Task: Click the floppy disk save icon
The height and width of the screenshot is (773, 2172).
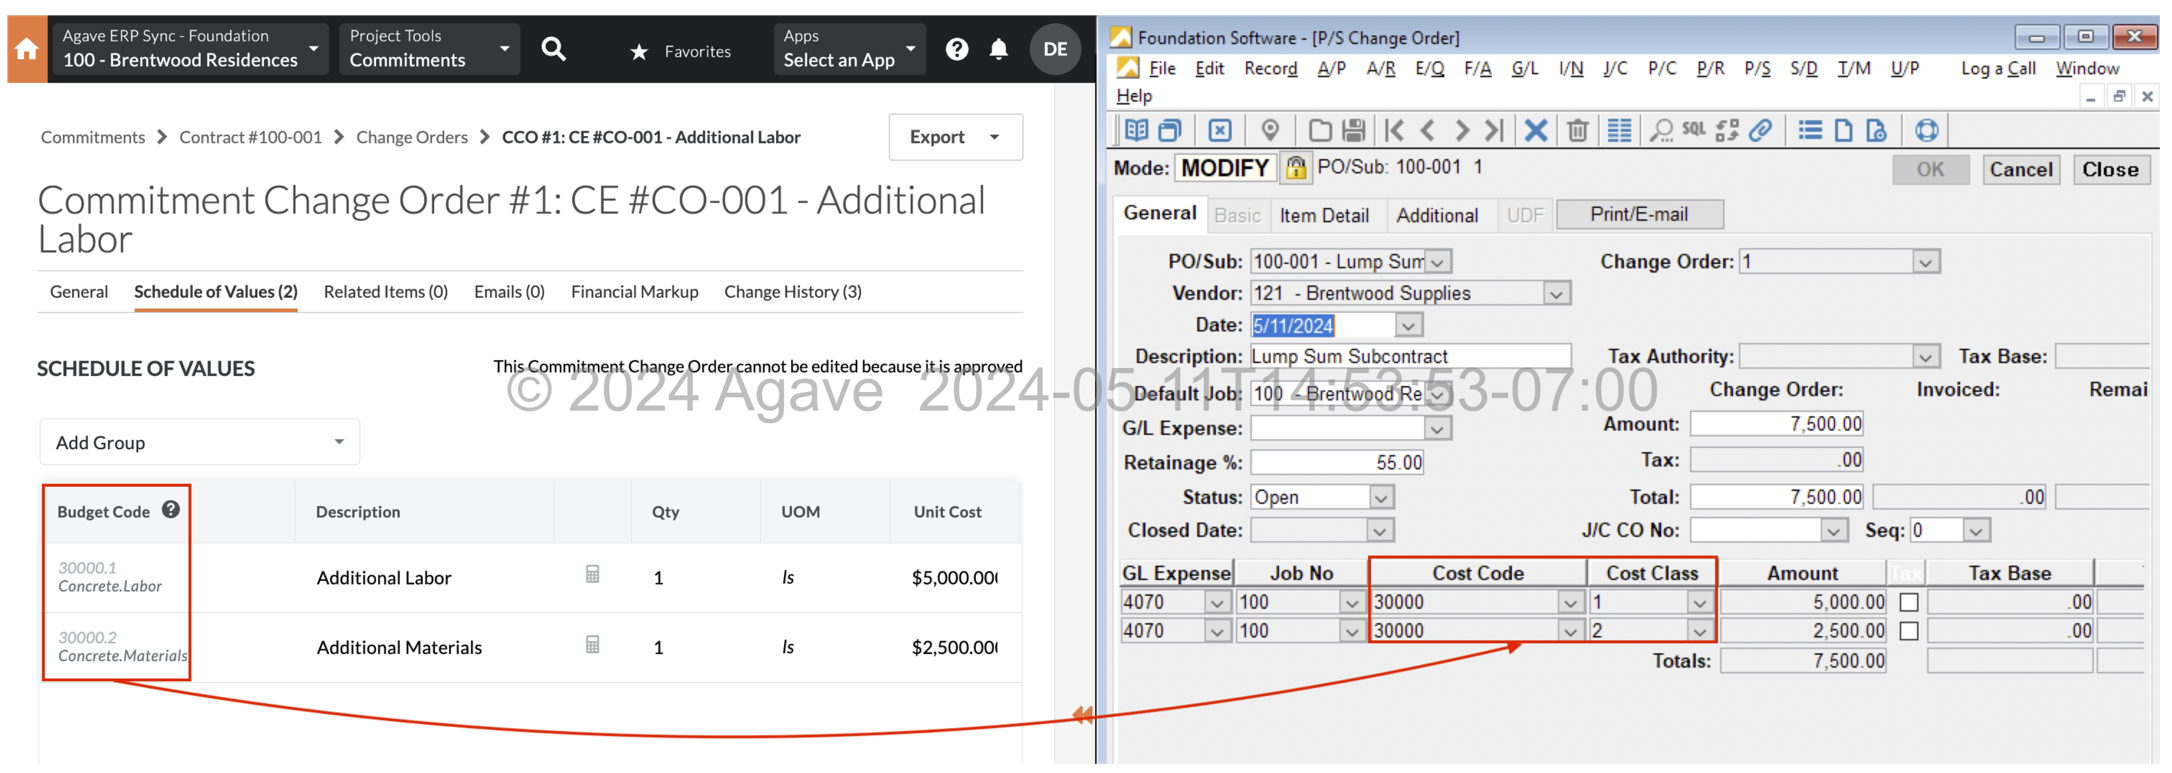Action: click(1354, 130)
